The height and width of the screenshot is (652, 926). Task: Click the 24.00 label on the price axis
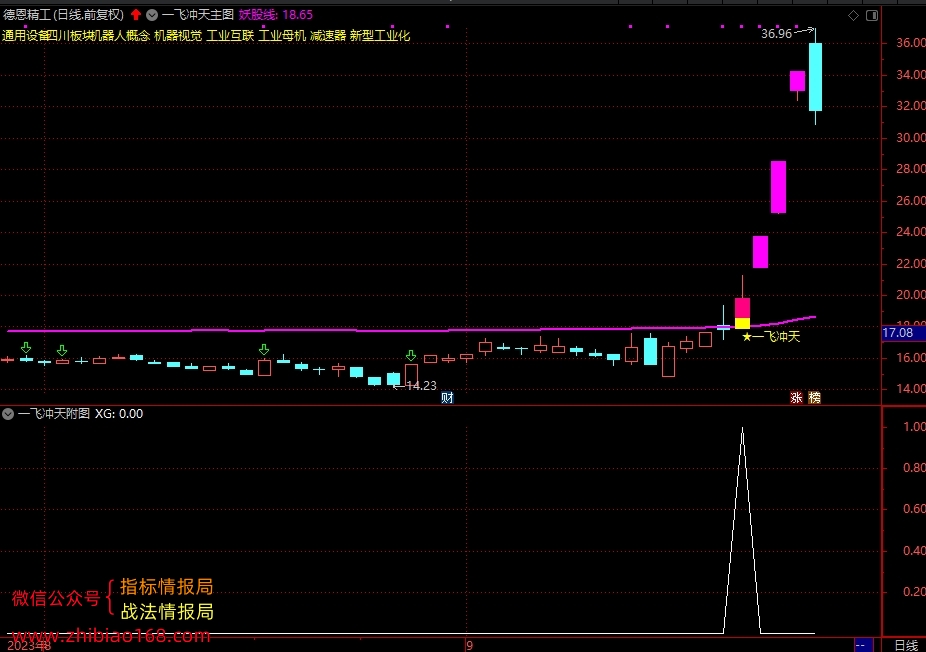pos(911,232)
